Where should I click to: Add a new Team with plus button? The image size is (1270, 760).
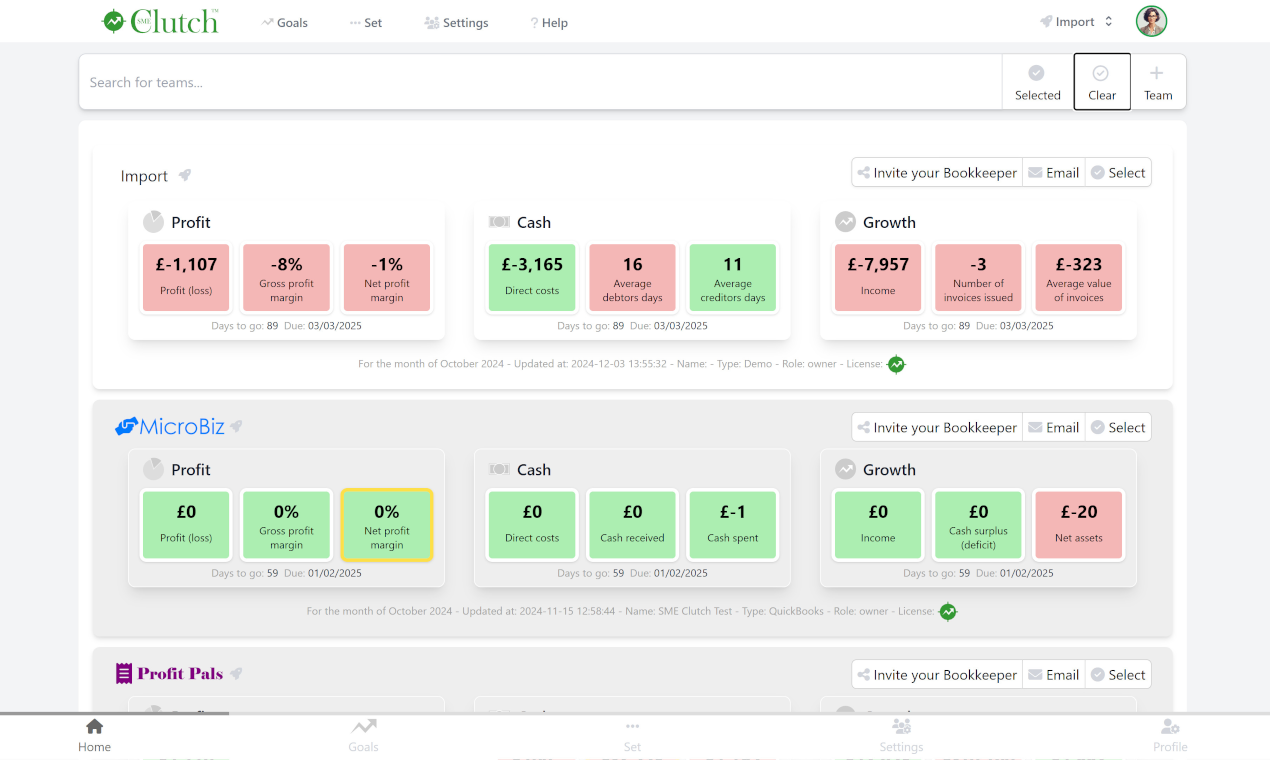coord(1158,82)
